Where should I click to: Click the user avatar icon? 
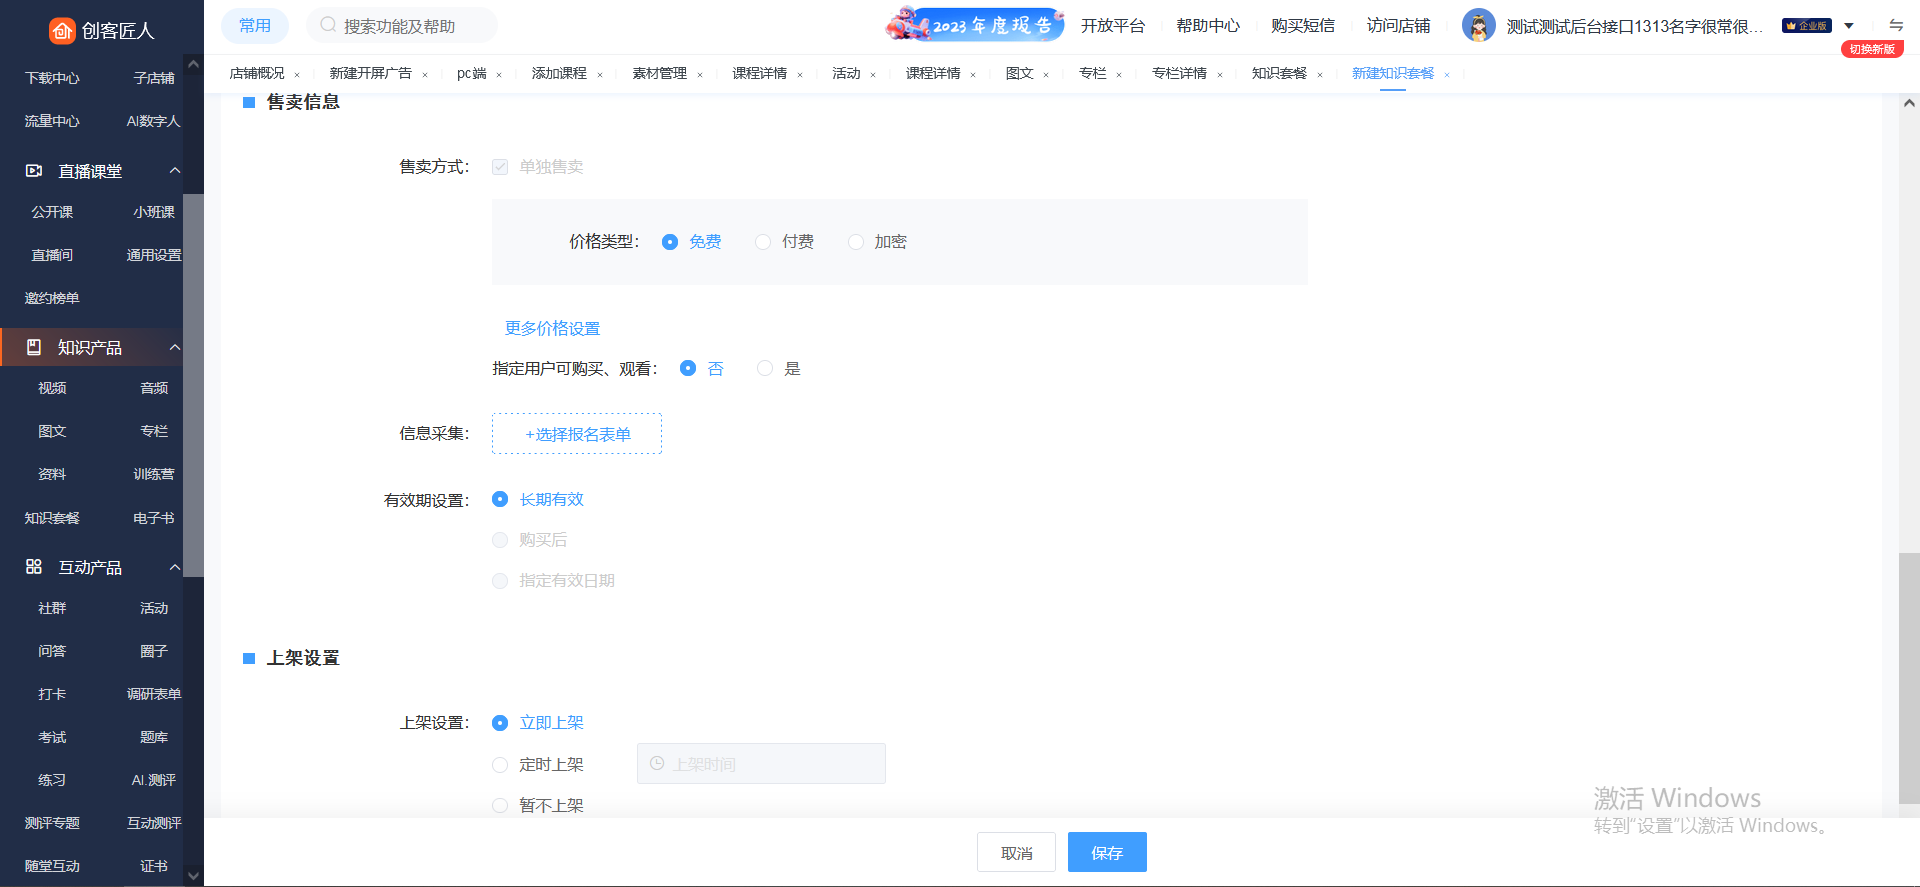pos(1478,26)
